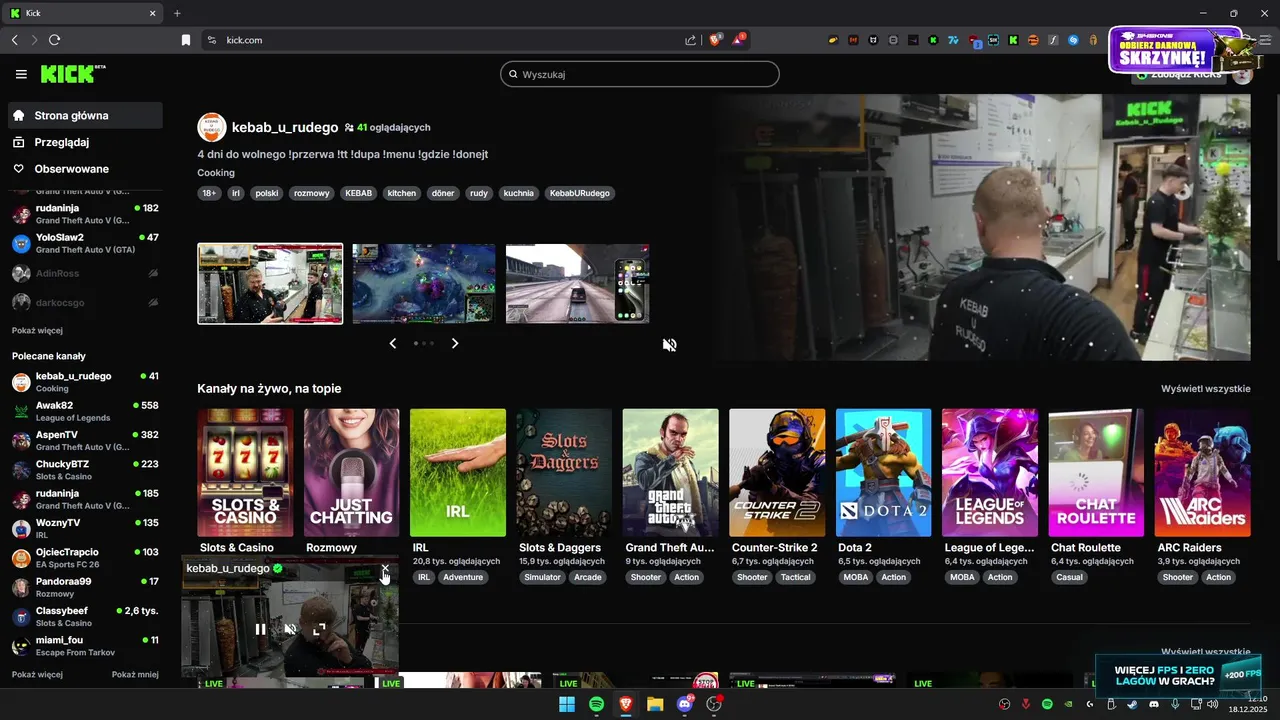This screenshot has width=1280, height=720.
Task: Click the share icon in address bar
Action: (690, 40)
